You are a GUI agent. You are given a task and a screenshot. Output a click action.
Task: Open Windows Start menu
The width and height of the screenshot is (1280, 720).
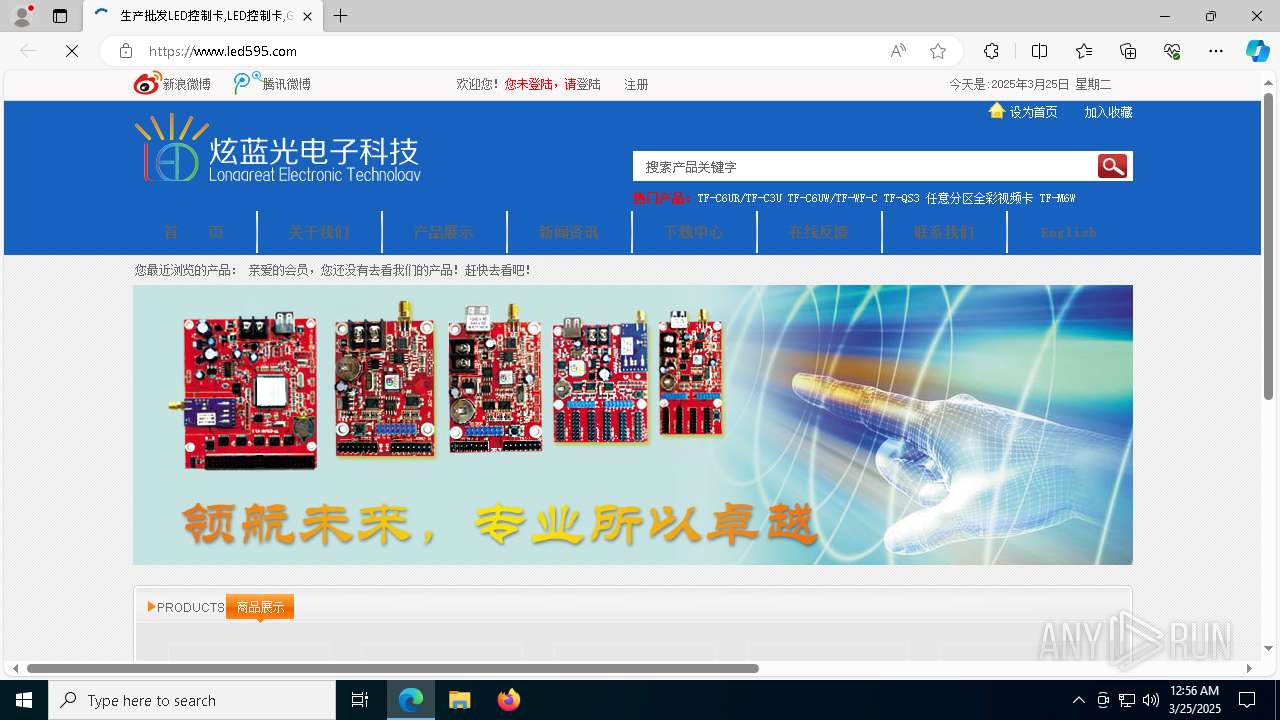[x=24, y=700]
